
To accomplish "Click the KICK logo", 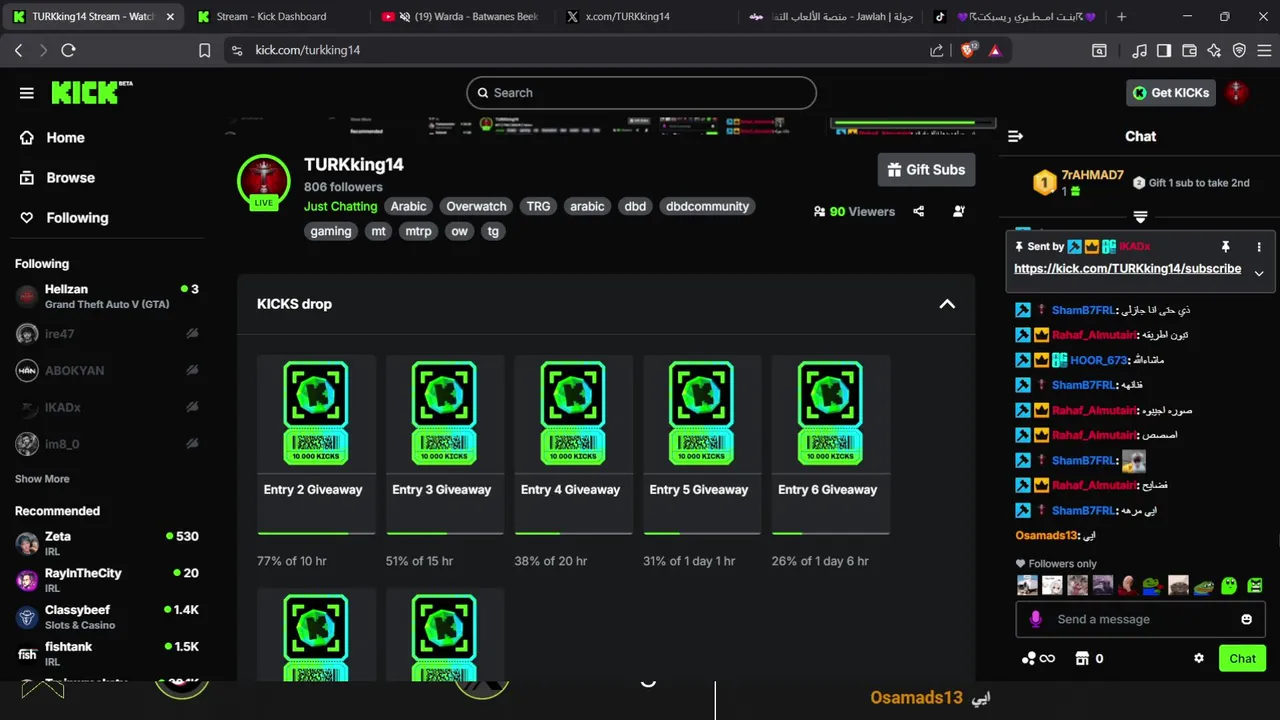I will coord(92,92).
